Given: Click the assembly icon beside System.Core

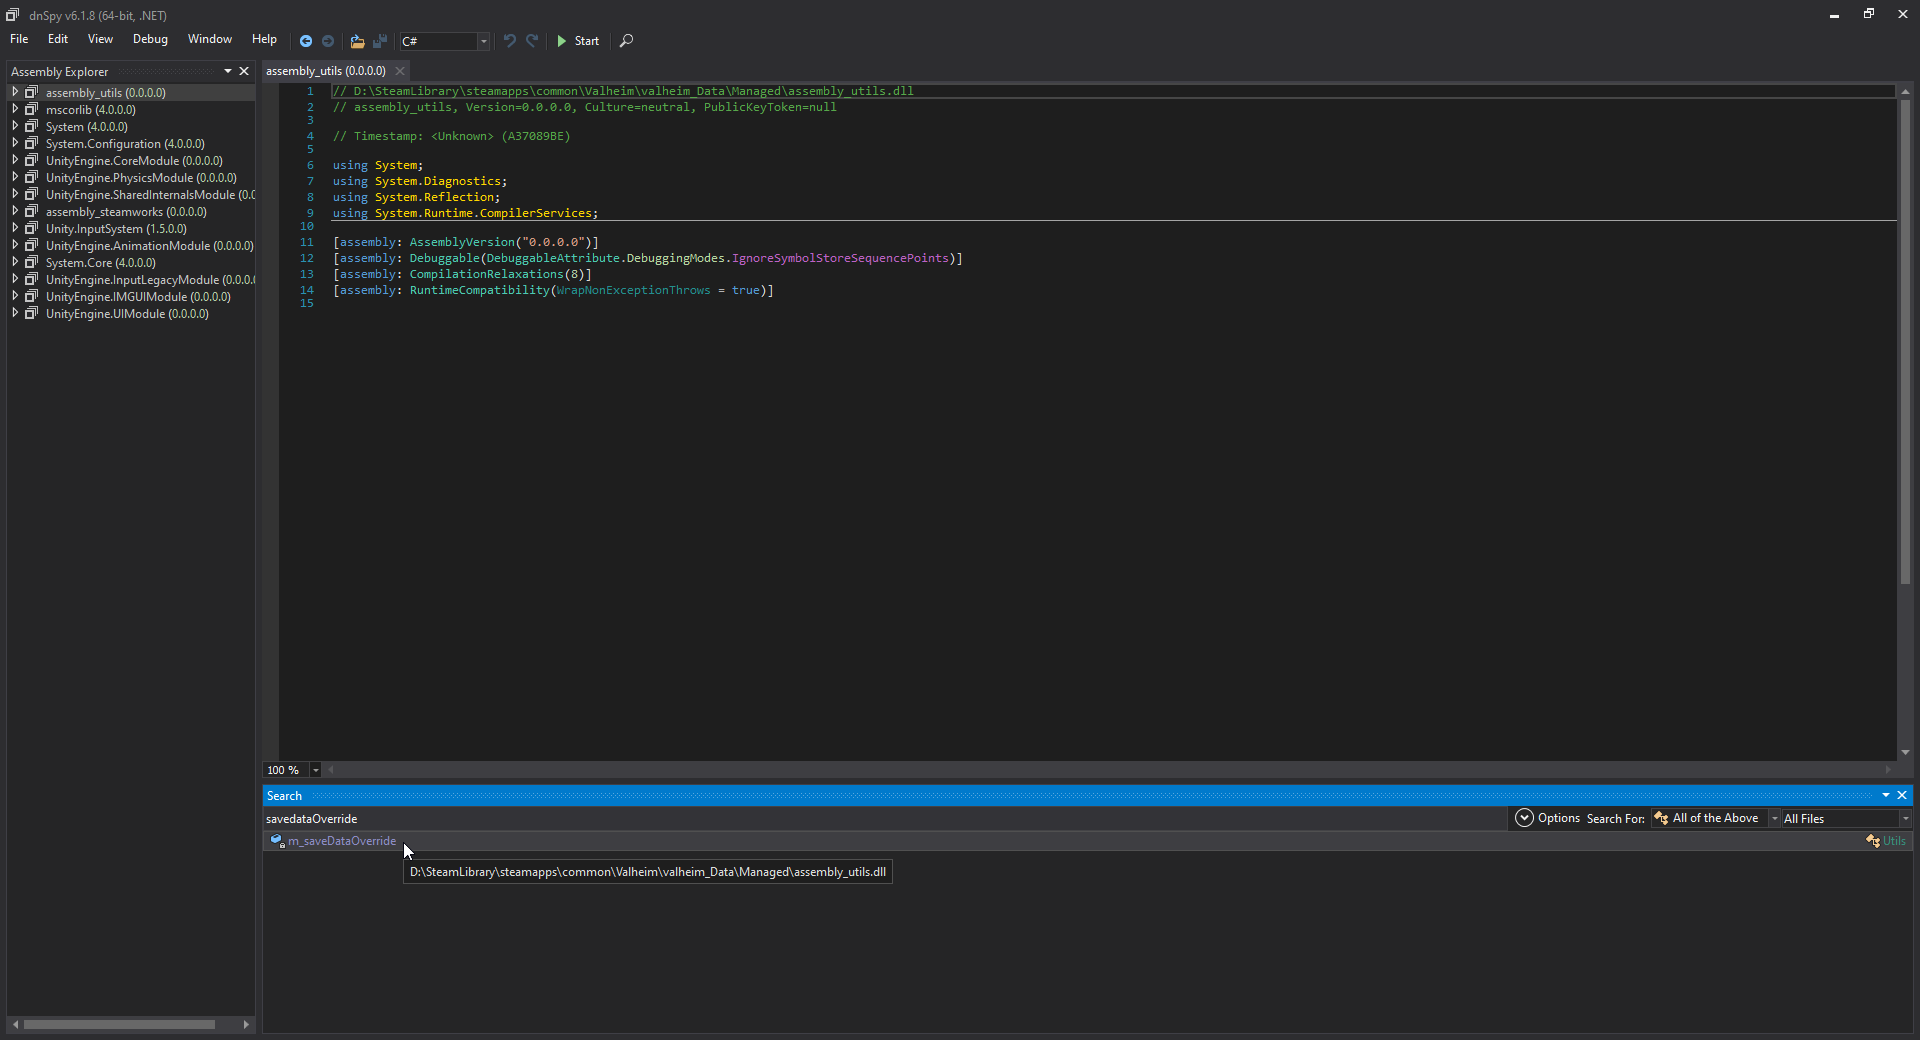Looking at the screenshot, I should point(32,262).
